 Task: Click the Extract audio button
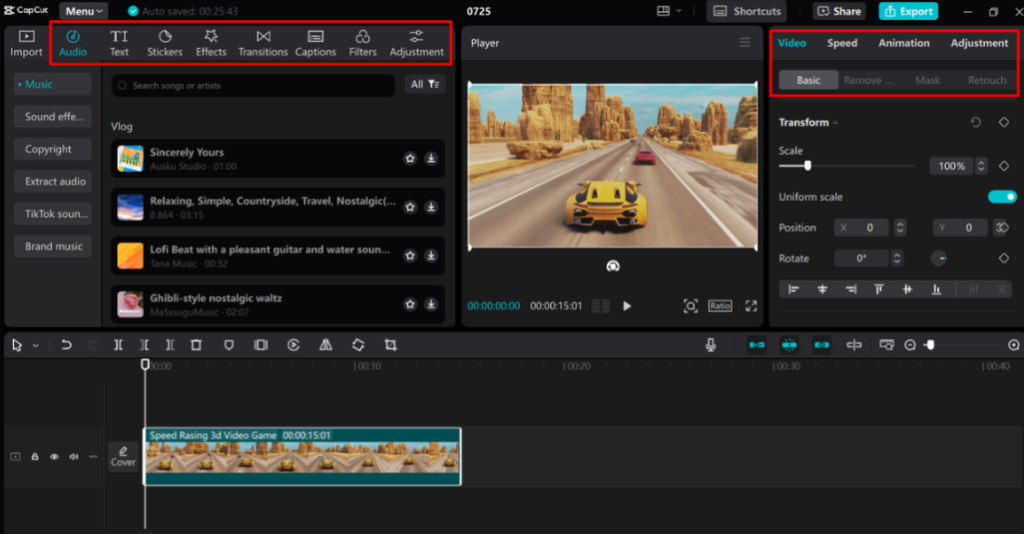(54, 181)
